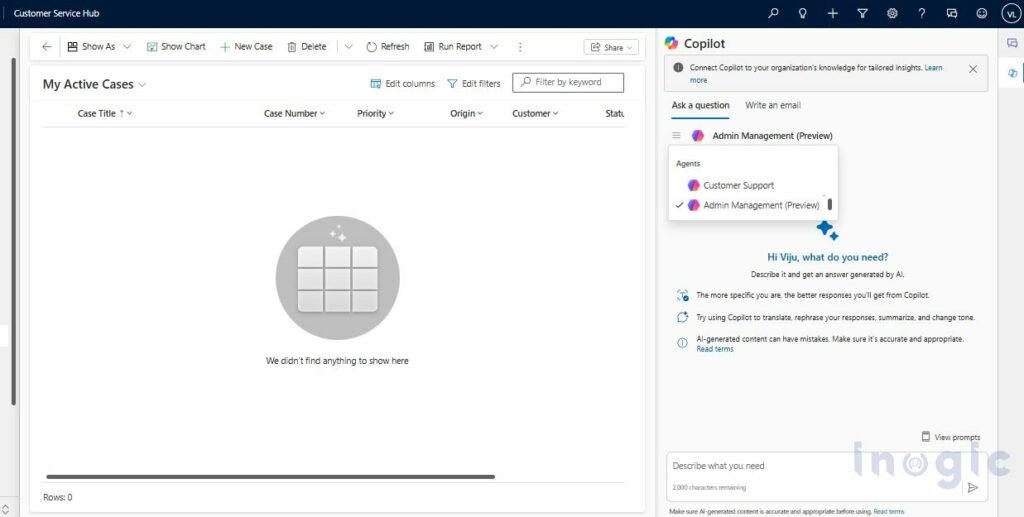The image size is (1024, 517).
Task: Click the Rows: 0 status text
Action: point(57,497)
